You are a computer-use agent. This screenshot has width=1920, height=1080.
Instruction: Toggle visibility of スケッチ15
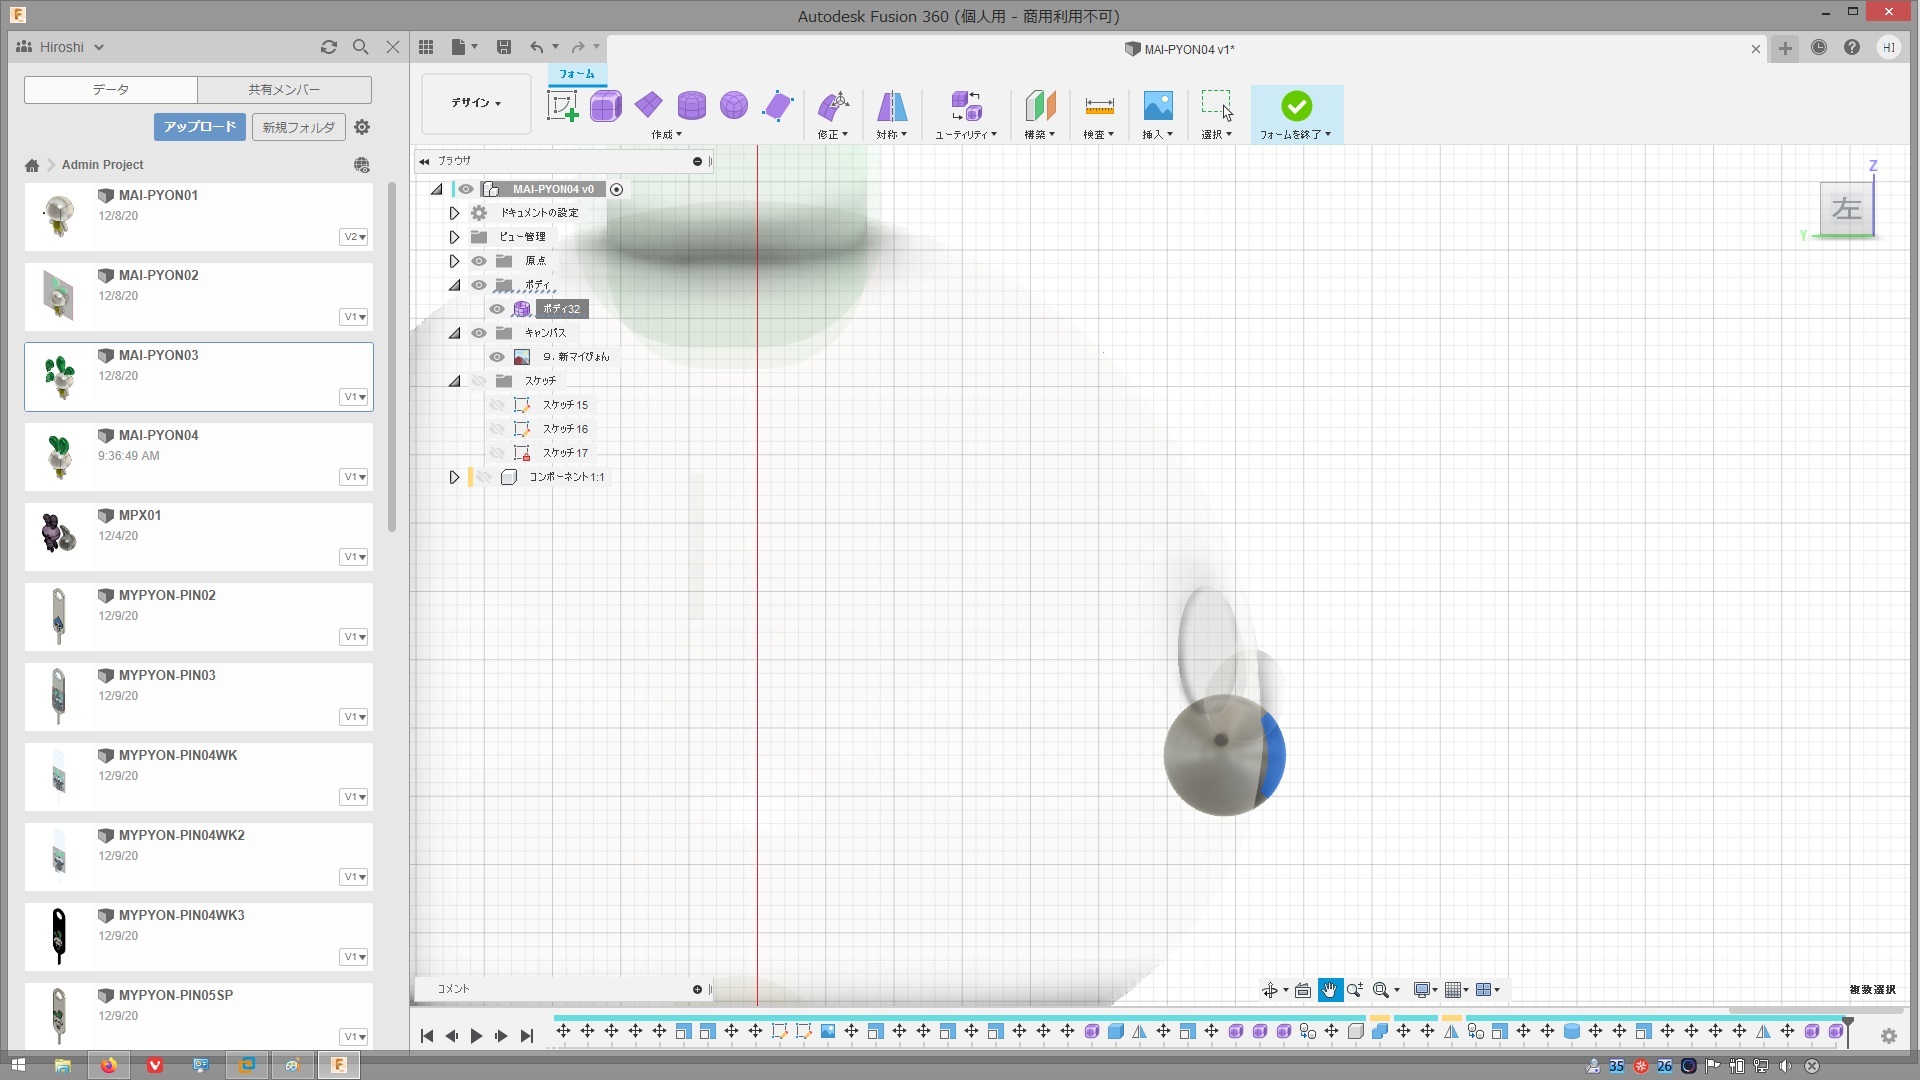[497, 405]
